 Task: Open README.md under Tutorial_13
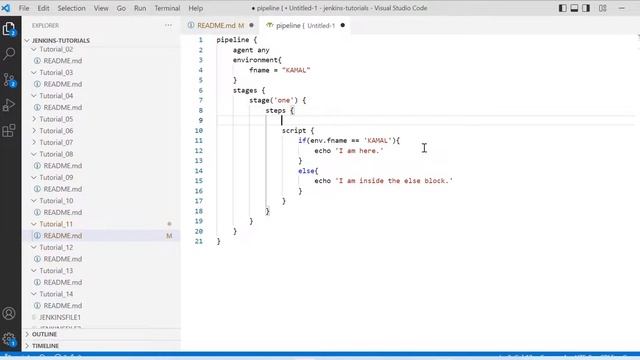tap(62, 282)
